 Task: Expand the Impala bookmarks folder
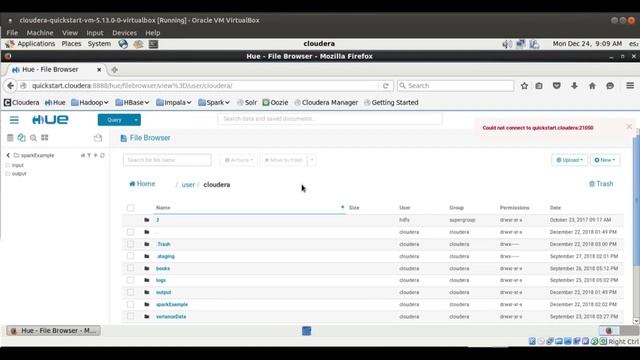click(x=174, y=102)
